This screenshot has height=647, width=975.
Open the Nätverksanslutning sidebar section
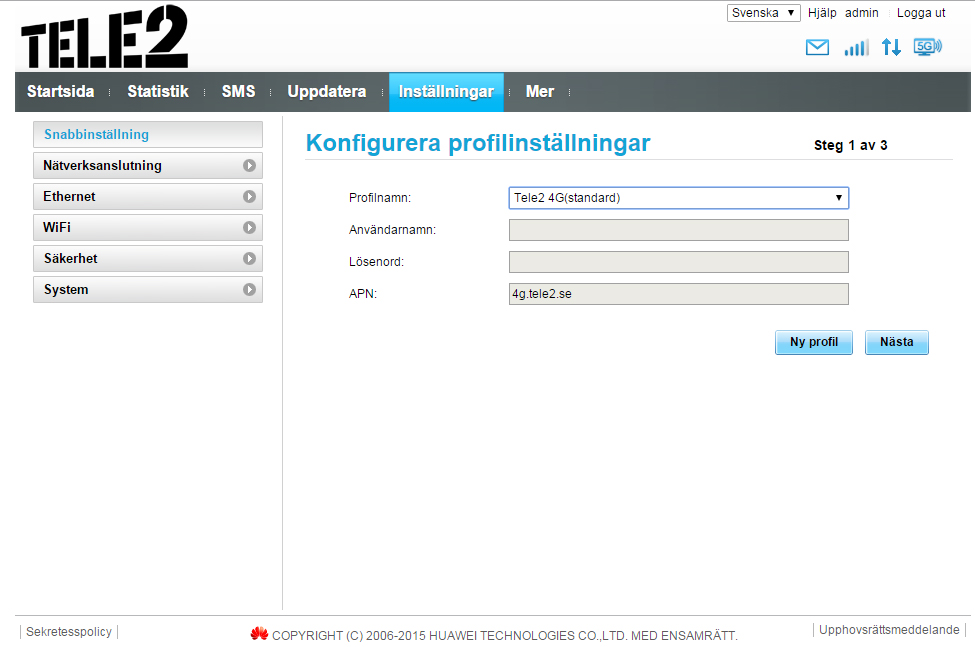[x=148, y=165]
